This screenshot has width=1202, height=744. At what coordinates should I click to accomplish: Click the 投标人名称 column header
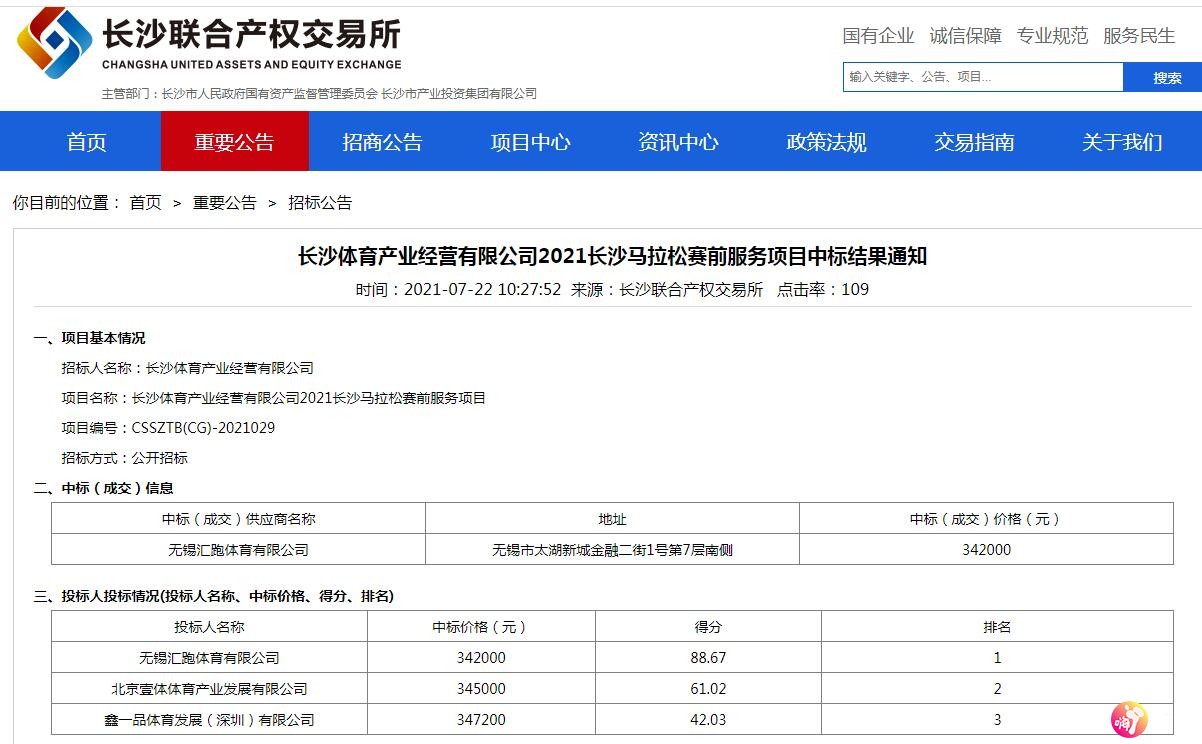pyautogui.click(x=209, y=627)
